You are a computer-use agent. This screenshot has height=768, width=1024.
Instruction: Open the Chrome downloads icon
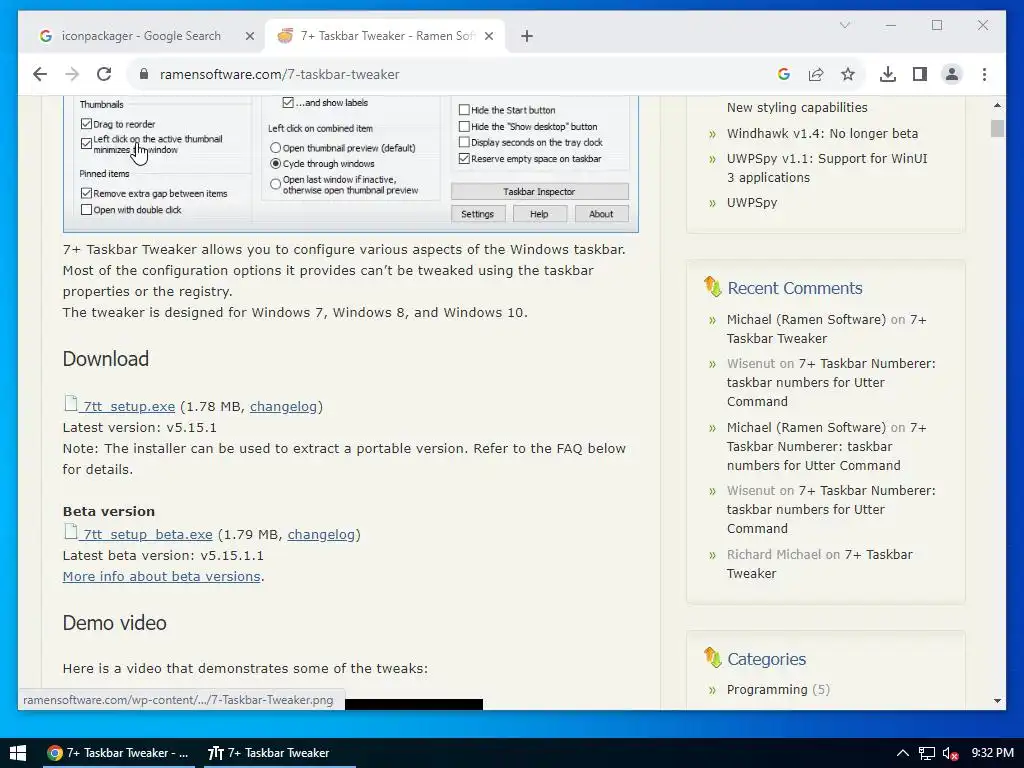[x=888, y=74]
